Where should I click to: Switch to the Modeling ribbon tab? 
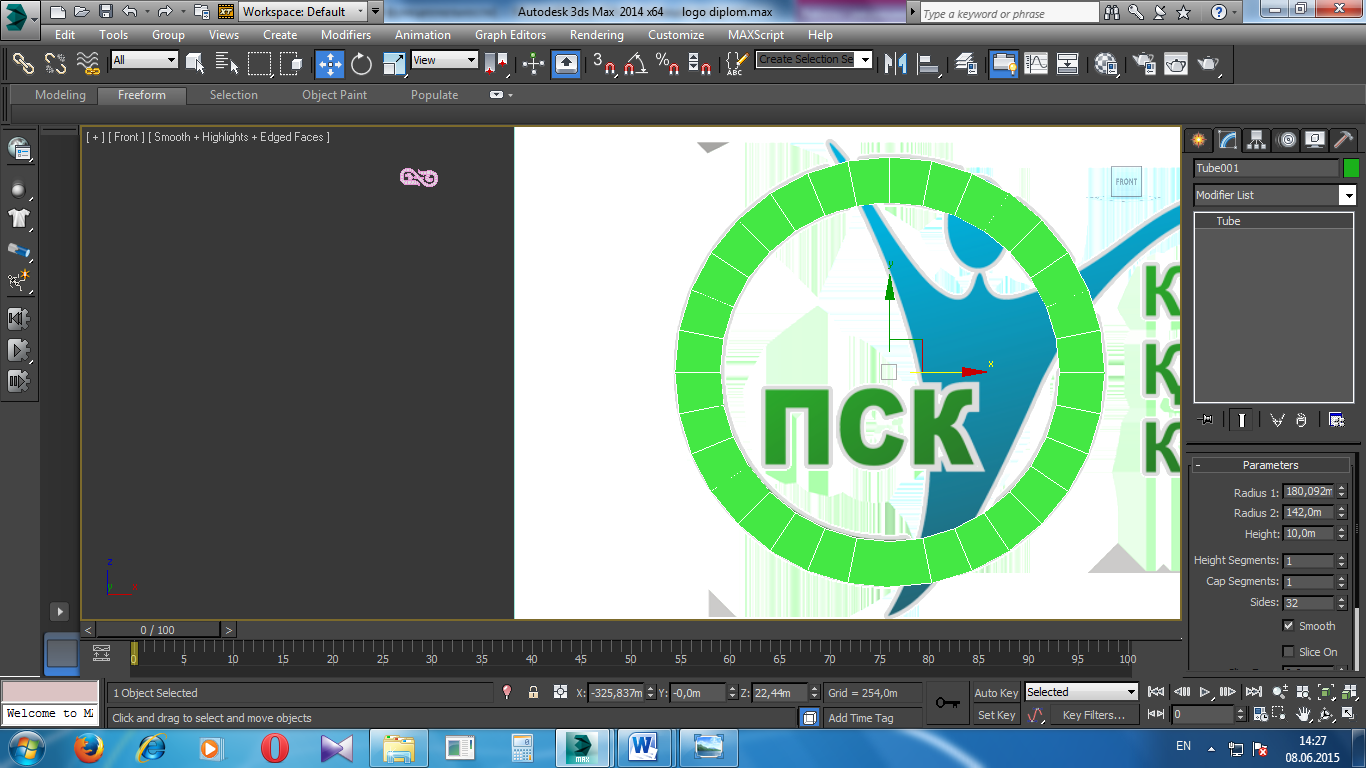(x=60, y=95)
